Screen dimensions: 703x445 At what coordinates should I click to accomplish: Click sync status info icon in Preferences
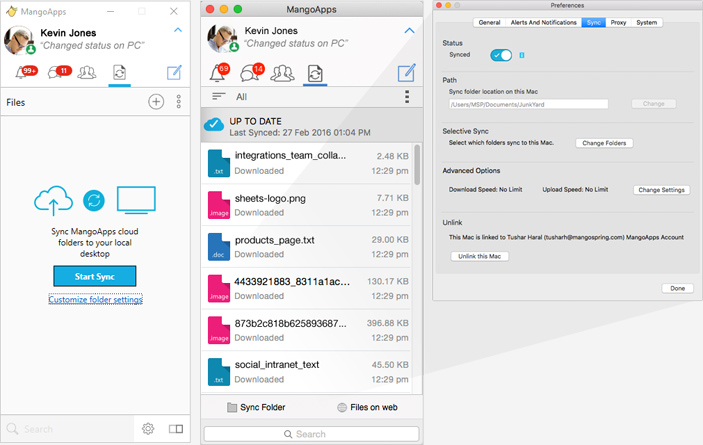click(522, 55)
